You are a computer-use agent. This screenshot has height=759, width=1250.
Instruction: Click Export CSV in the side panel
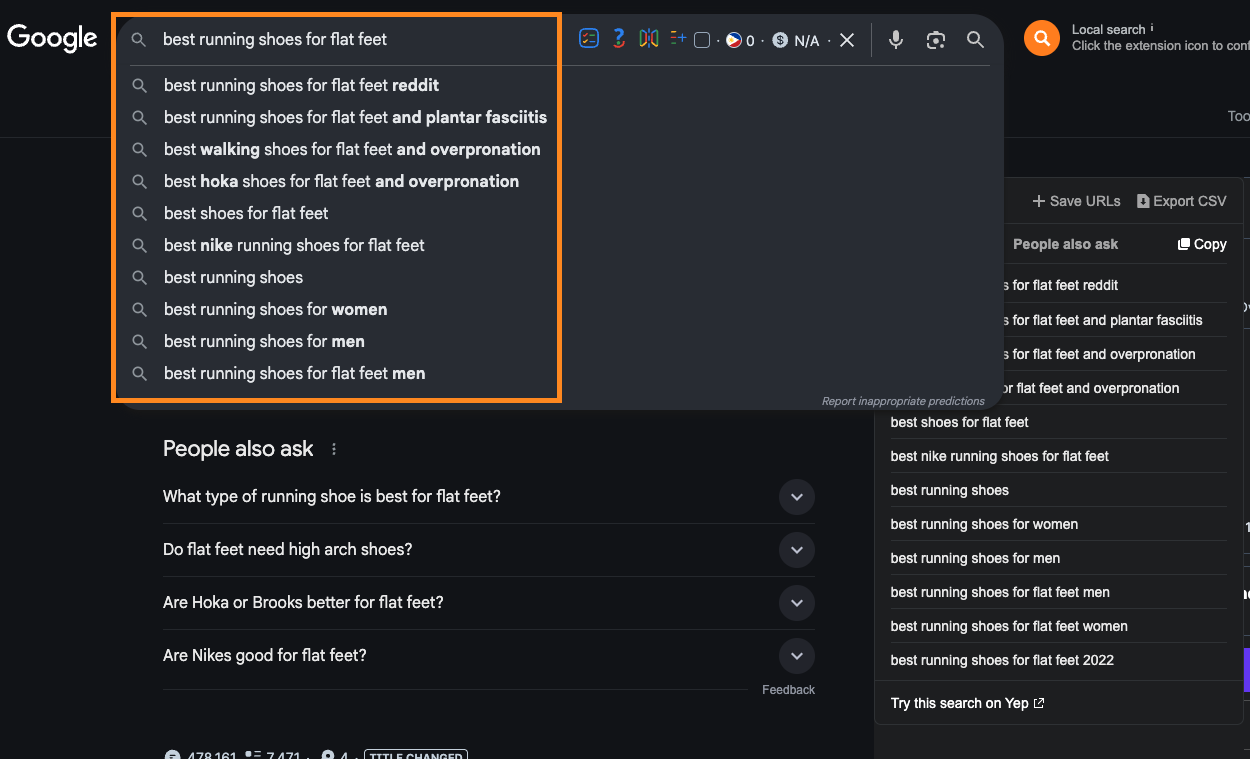point(1181,201)
